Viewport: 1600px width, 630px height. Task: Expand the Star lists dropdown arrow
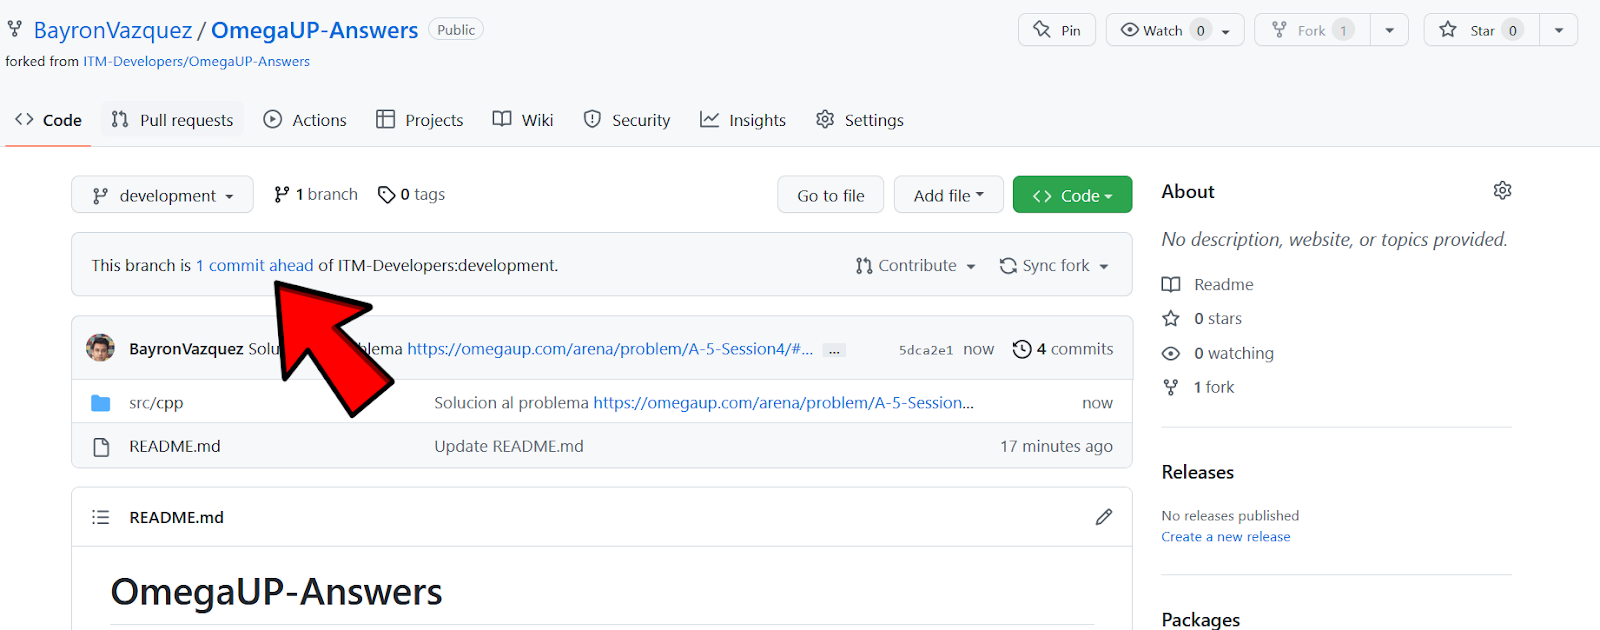1559,30
